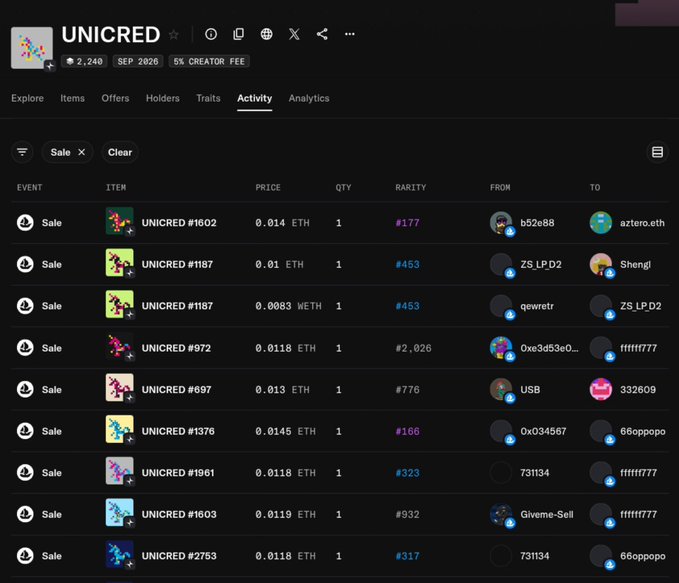Open seller qewretr profile
The width and height of the screenshot is (679, 583).
coord(537,306)
